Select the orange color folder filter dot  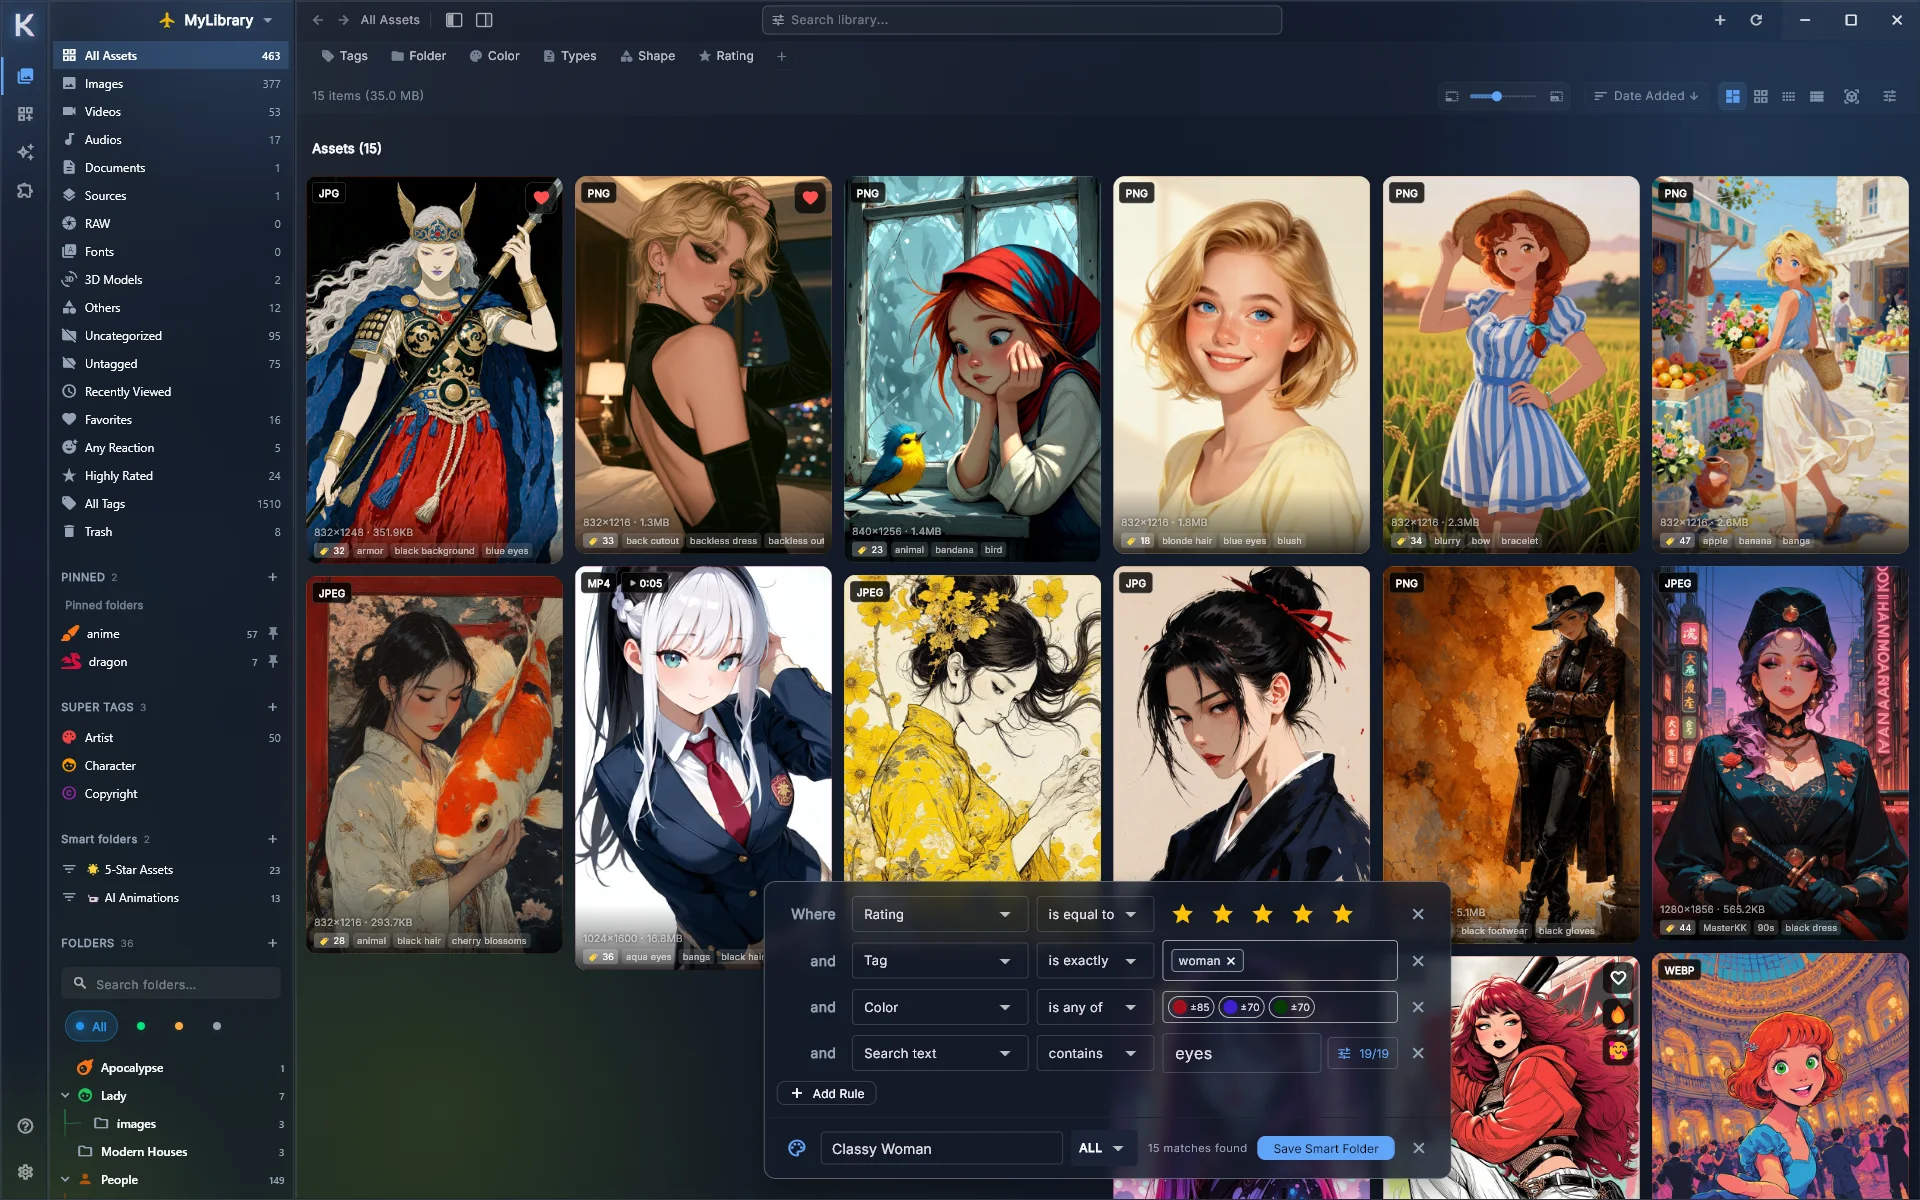[179, 1026]
